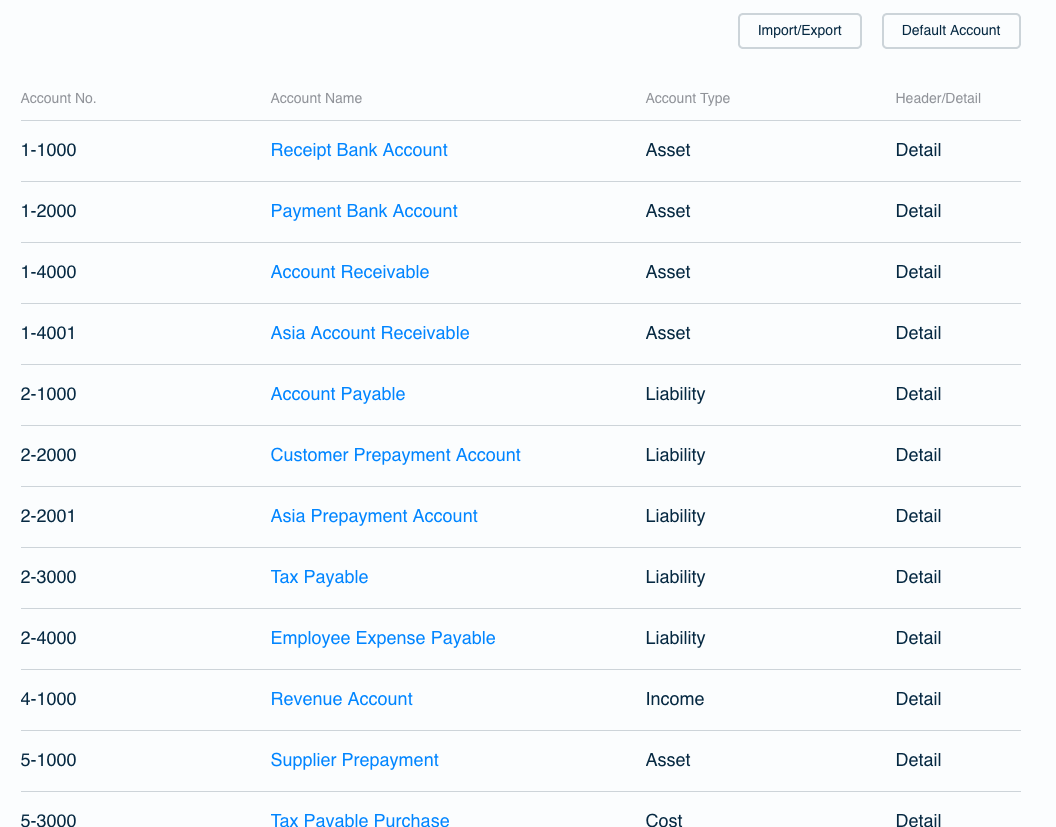
Task: Click the Import/Export button
Action: [x=799, y=31]
